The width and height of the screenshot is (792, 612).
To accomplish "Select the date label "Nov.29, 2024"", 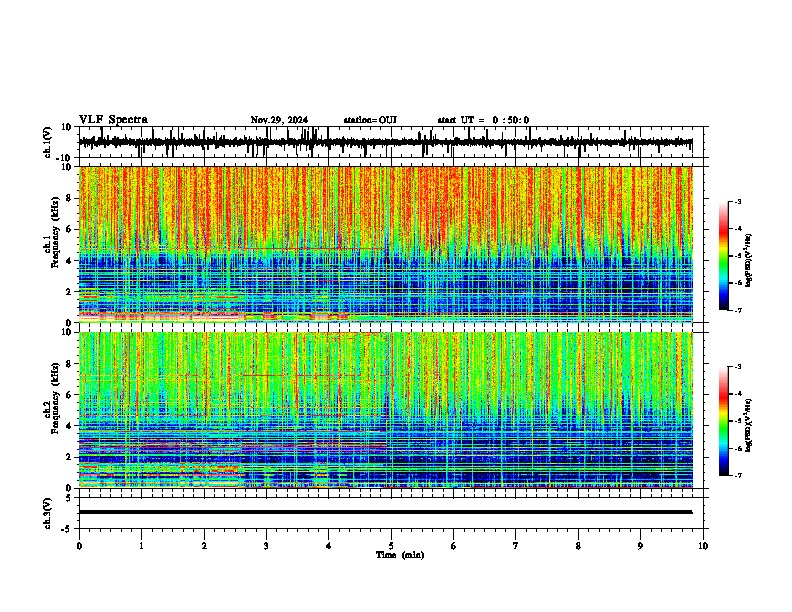I will pos(279,120).
